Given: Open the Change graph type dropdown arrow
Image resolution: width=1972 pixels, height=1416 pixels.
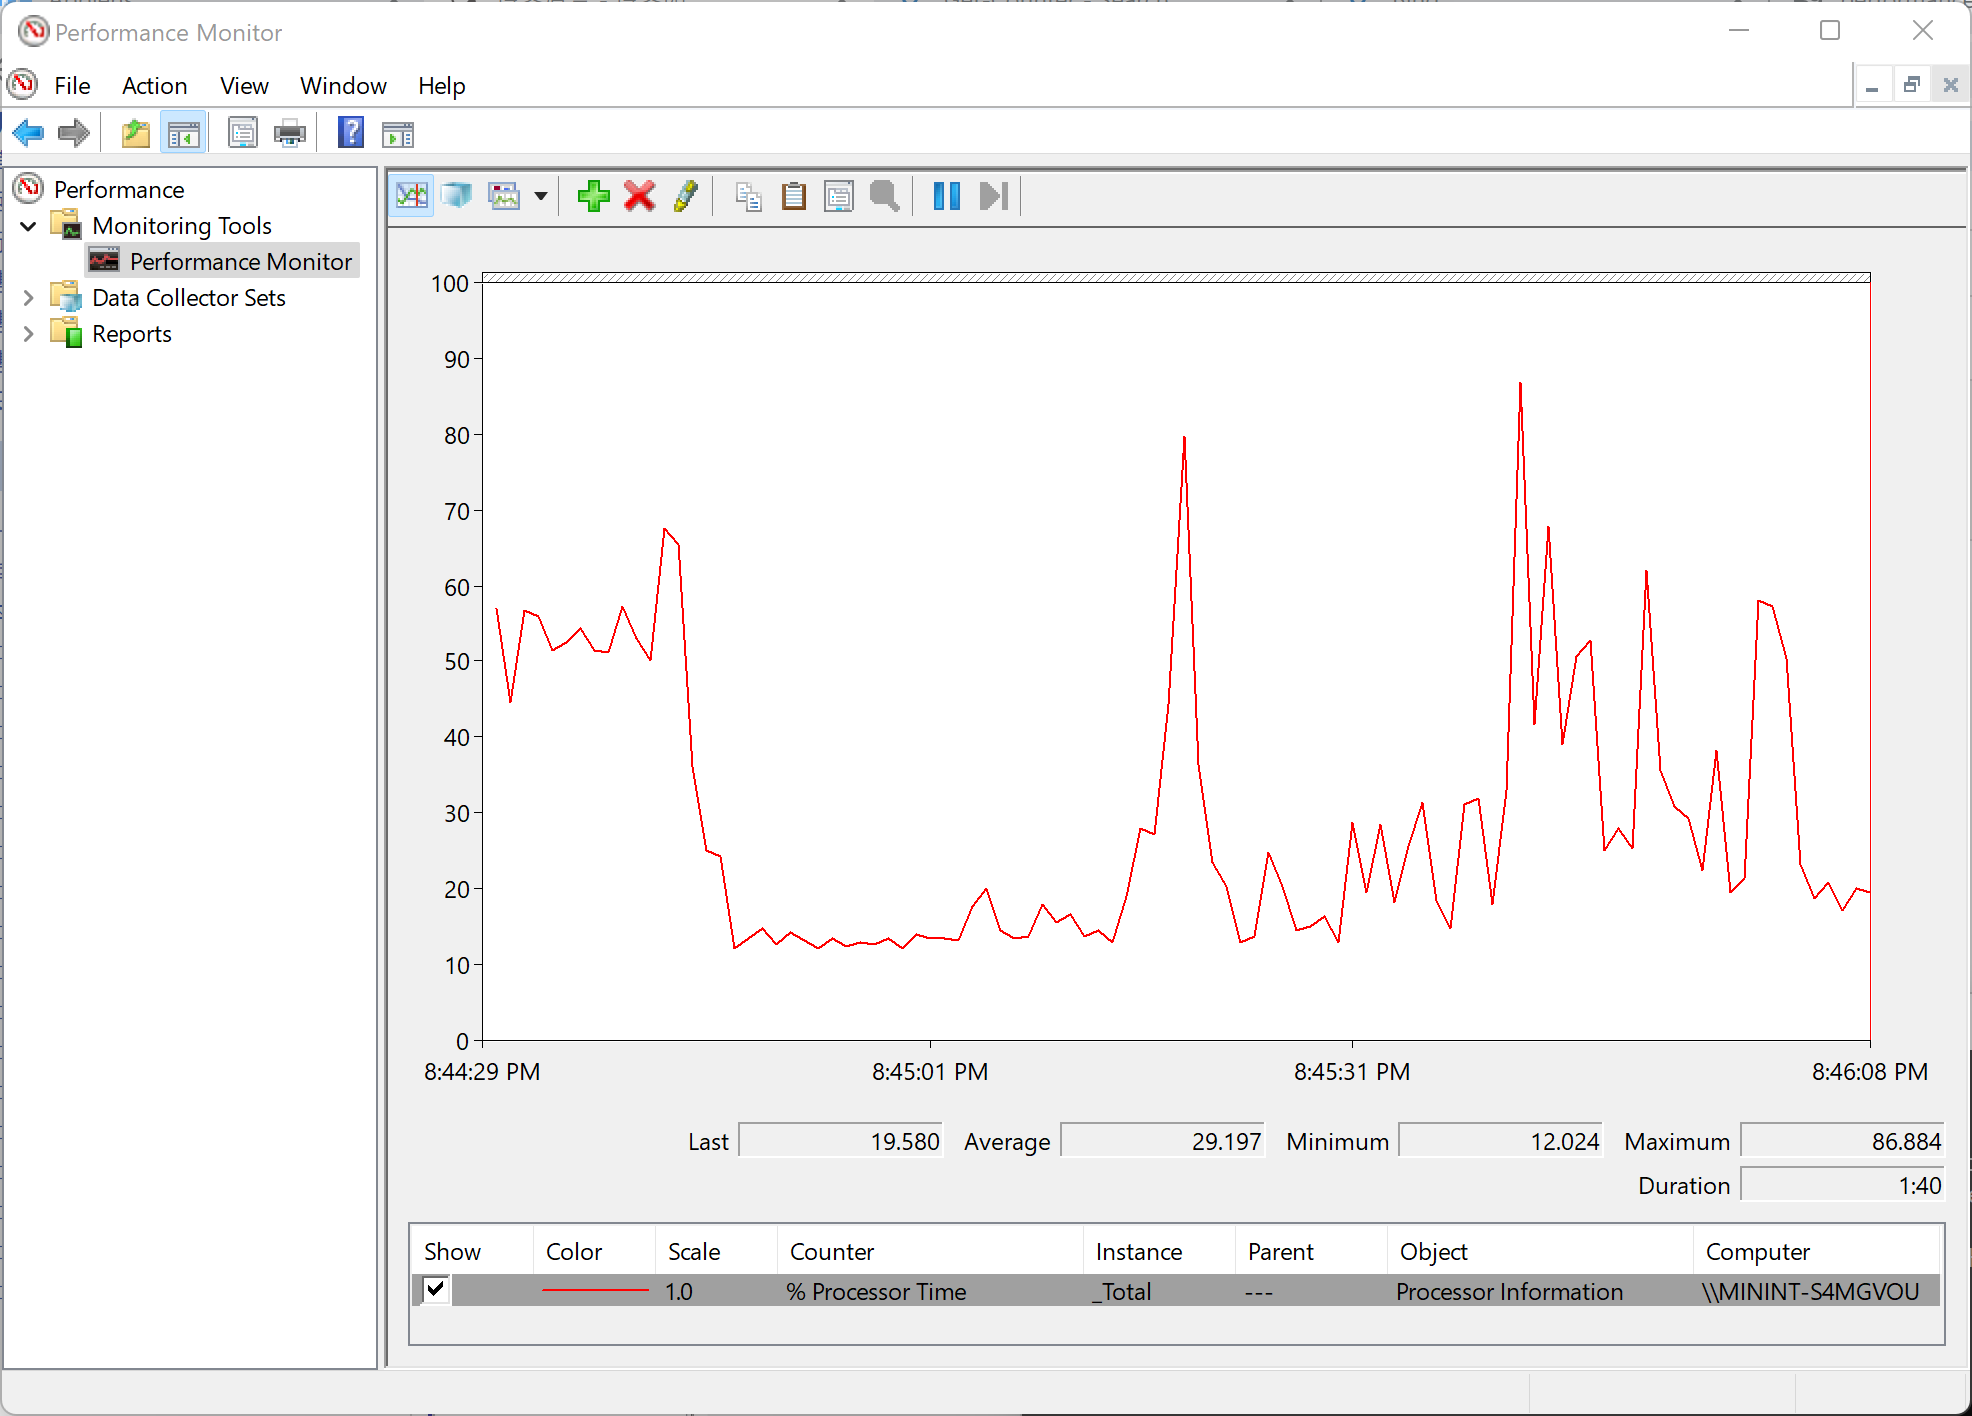Looking at the screenshot, I should pyautogui.click(x=541, y=196).
